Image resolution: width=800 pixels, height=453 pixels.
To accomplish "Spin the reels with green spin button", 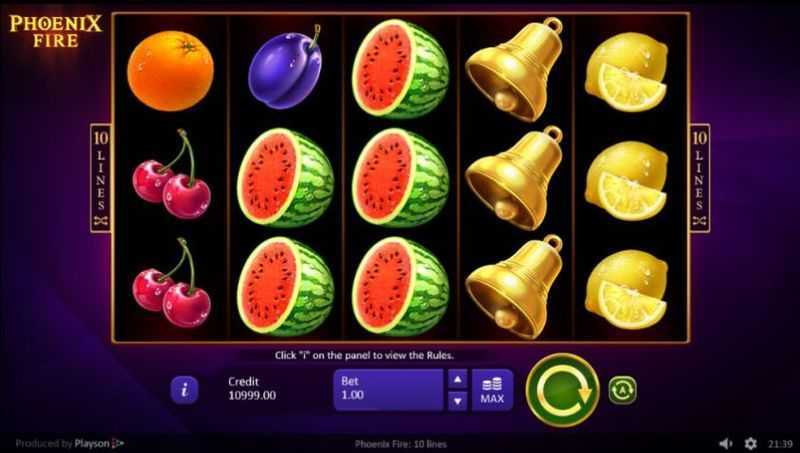I will 562,390.
